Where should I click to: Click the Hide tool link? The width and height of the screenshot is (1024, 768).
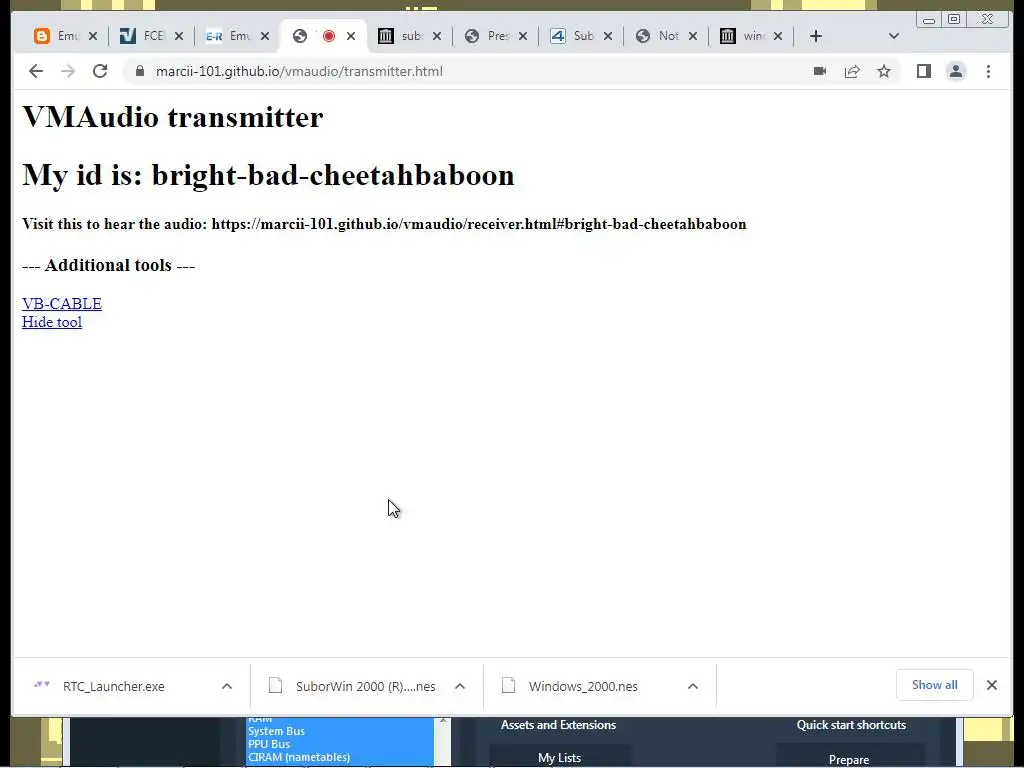(52, 322)
